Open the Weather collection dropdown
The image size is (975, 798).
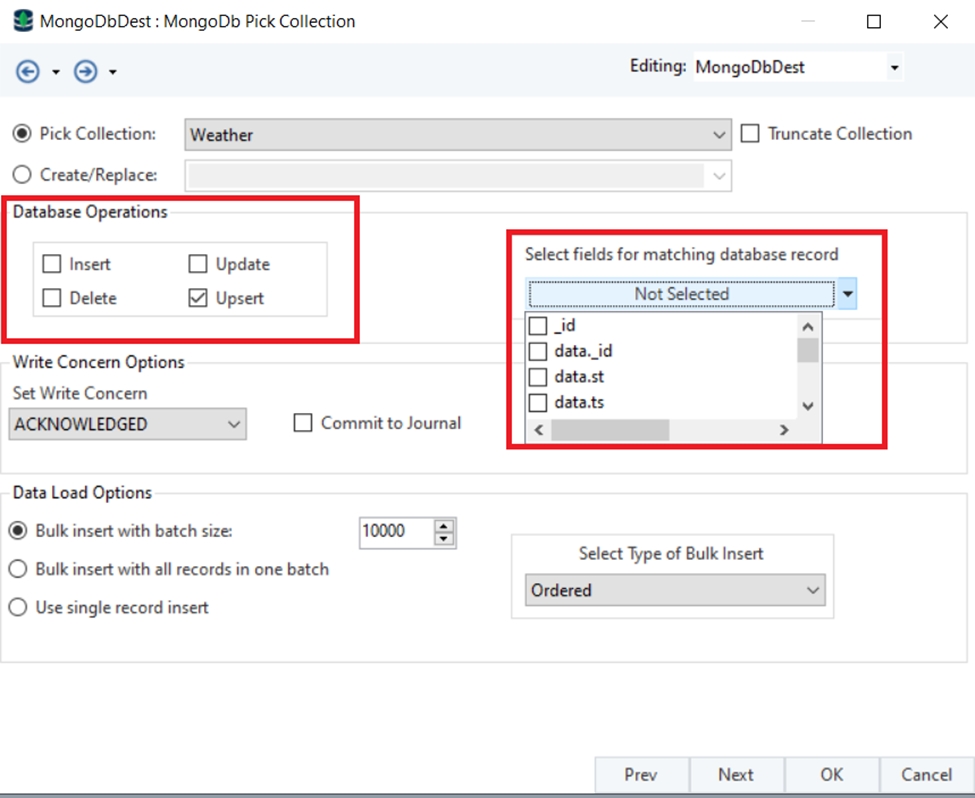pos(458,135)
